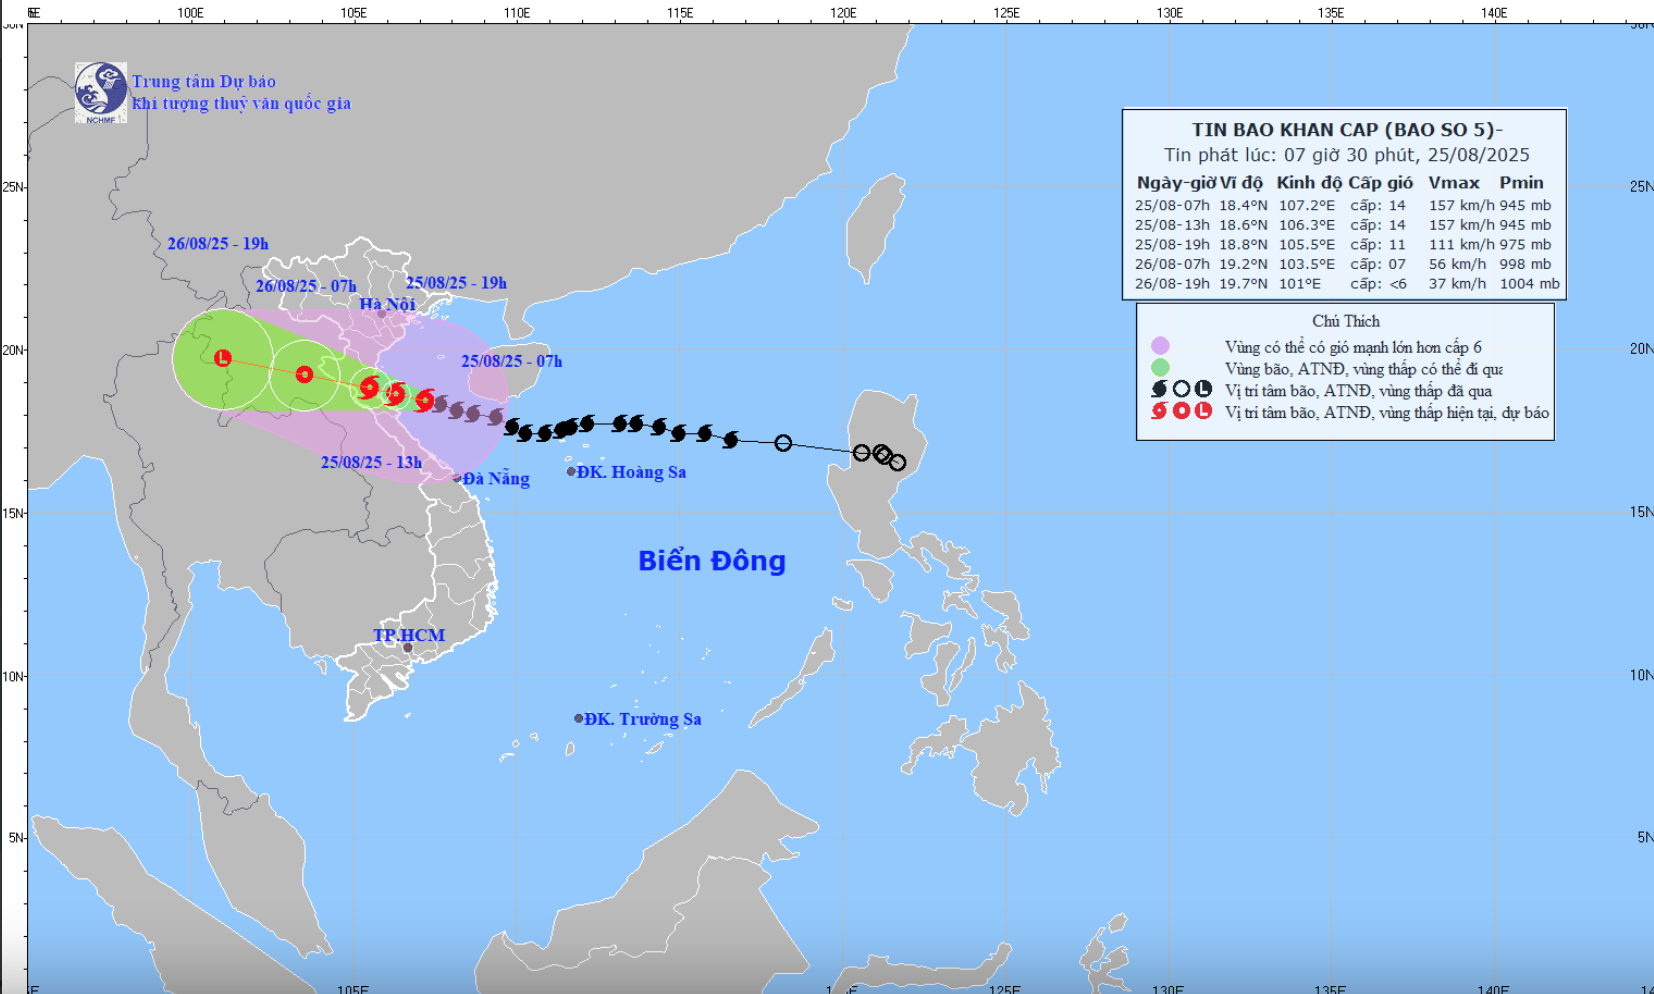Click the red L icon in the legend

1203,411
